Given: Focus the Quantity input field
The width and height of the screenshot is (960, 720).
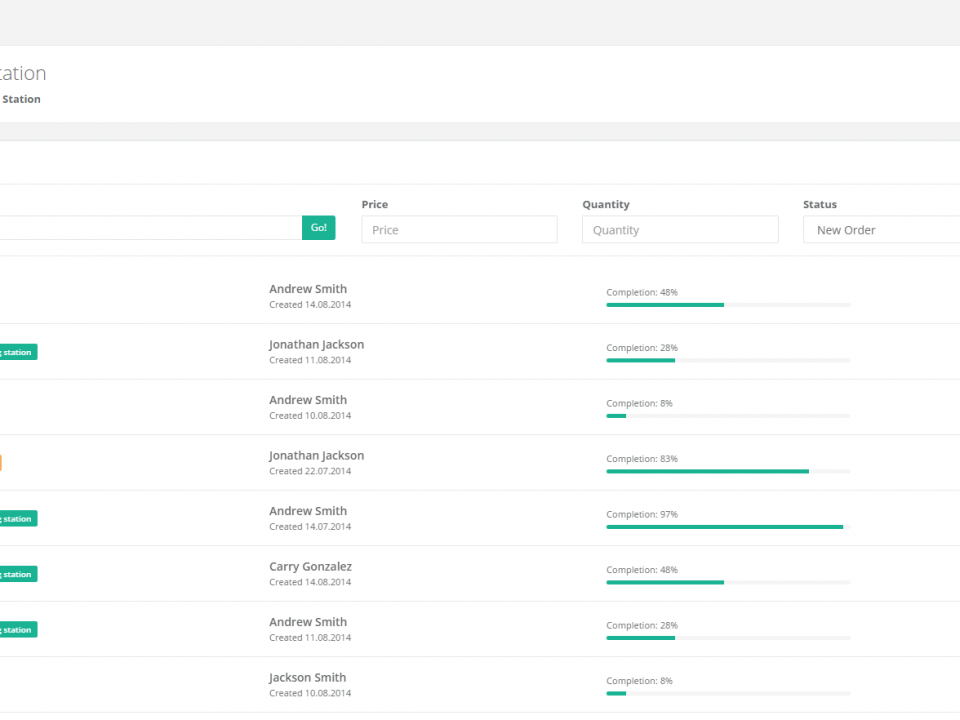Looking at the screenshot, I should 680,230.
